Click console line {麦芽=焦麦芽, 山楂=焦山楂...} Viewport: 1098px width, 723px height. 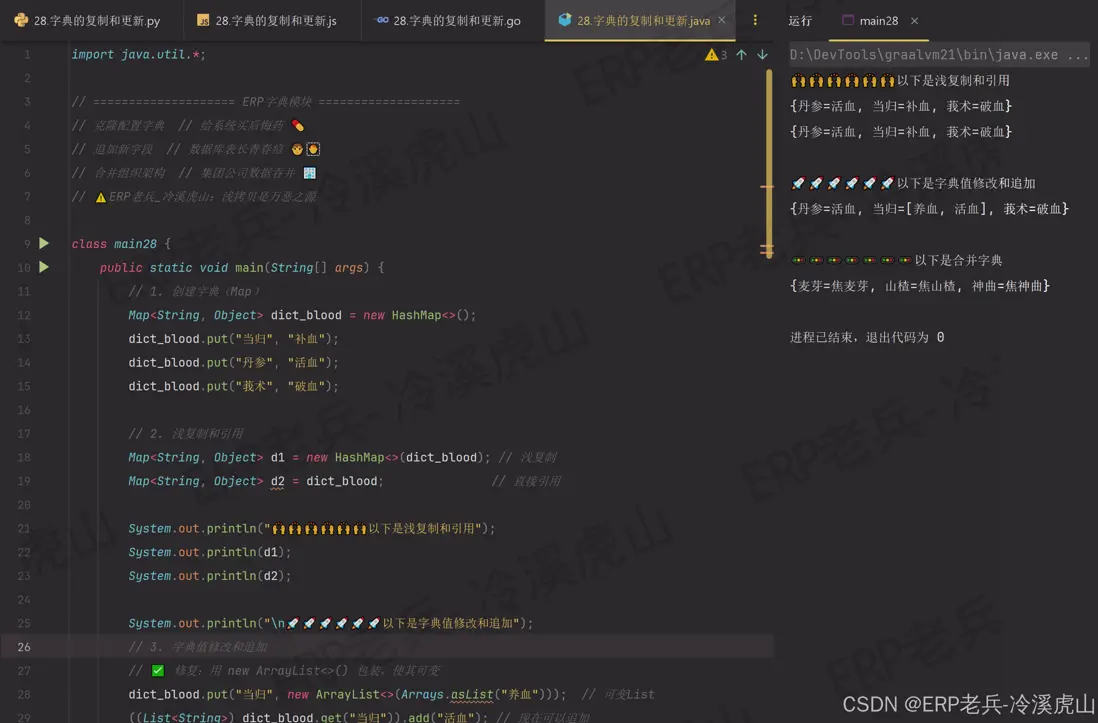920,286
